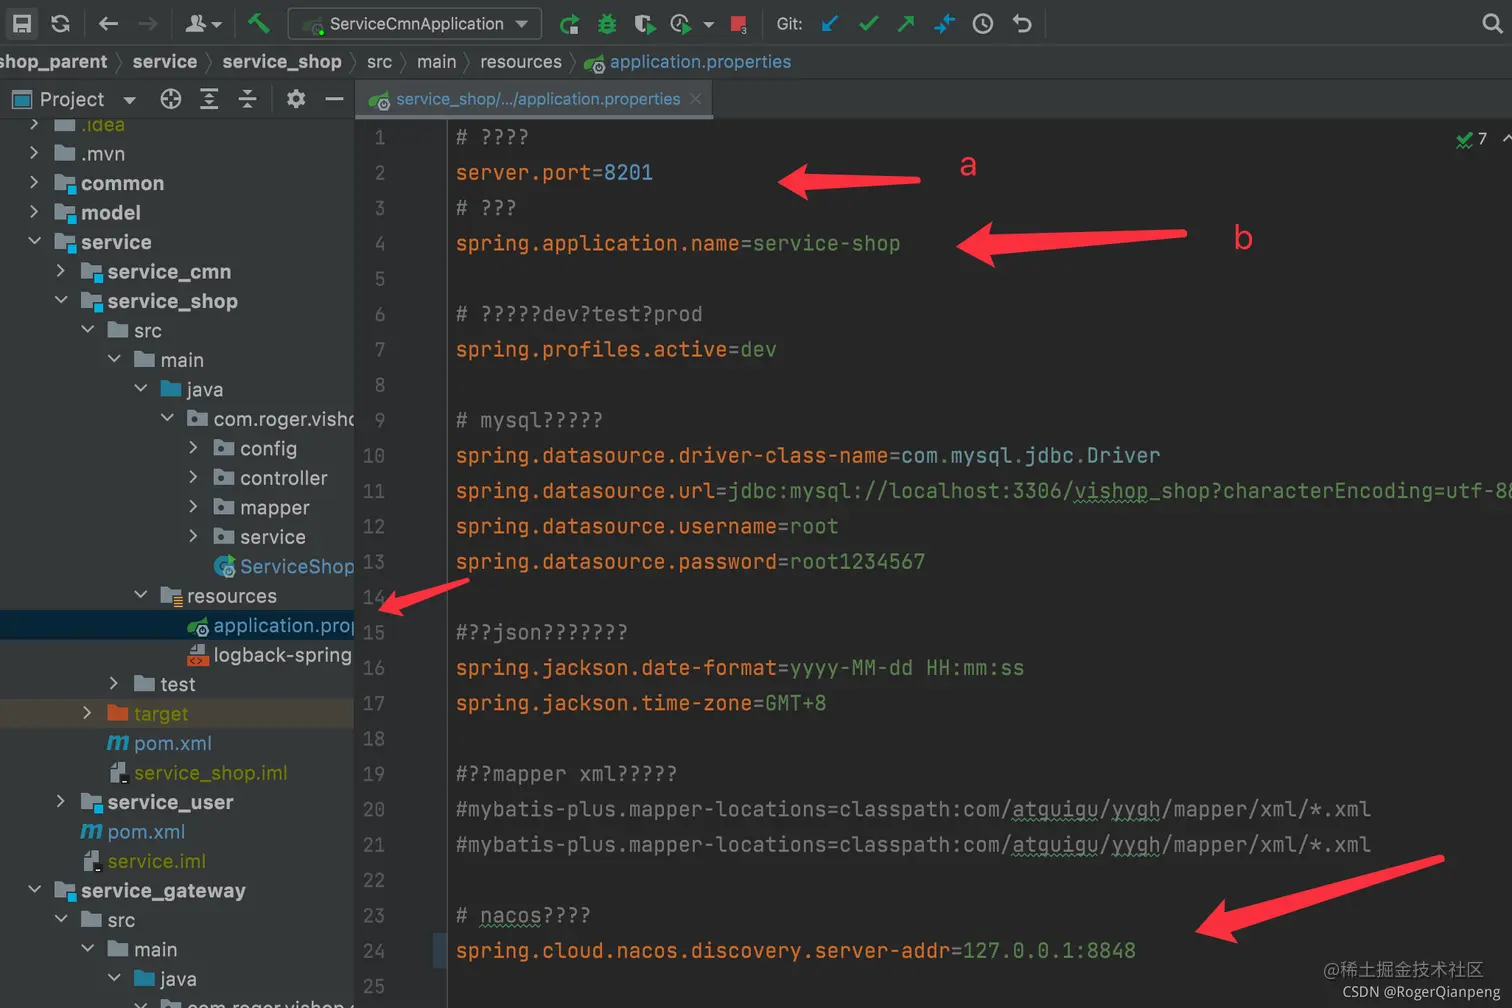Run with coverage shield icon
1512x1008 pixels.
pyautogui.click(x=644, y=23)
